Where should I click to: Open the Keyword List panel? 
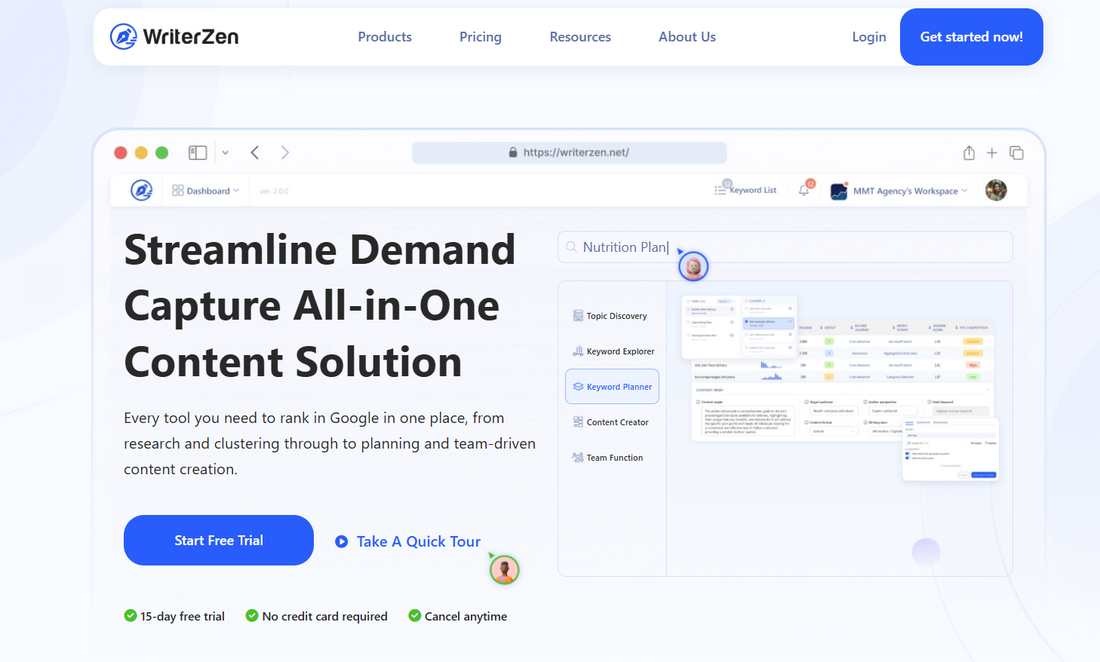pyautogui.click(x=746, y=189)
